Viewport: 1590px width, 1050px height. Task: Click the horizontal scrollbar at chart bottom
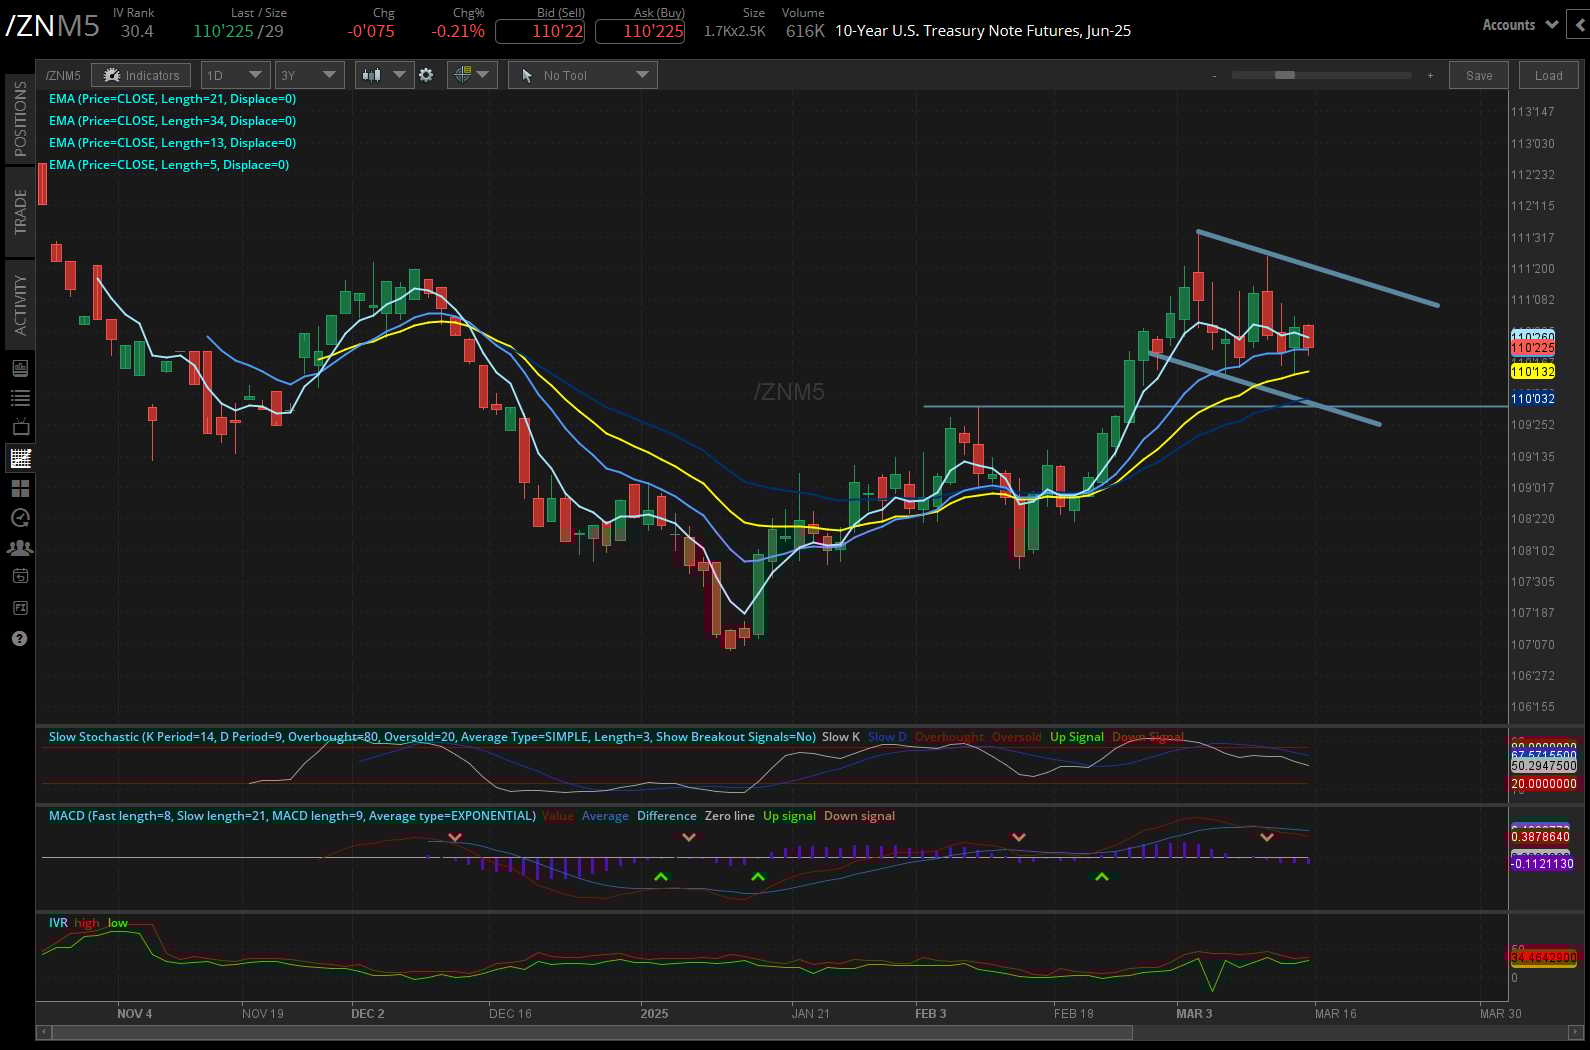(591, 1032)
